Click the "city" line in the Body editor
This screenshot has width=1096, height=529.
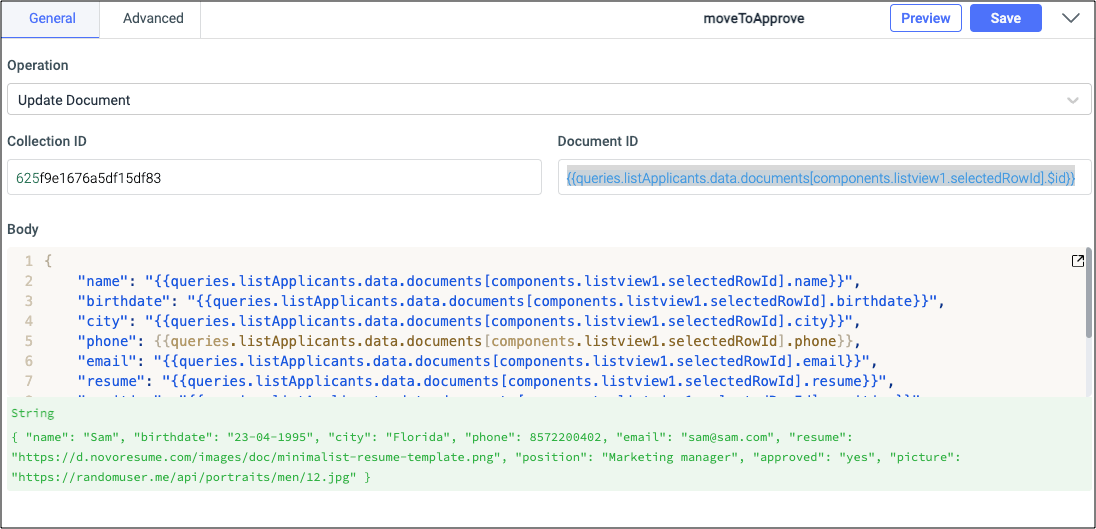pos(470,321)
